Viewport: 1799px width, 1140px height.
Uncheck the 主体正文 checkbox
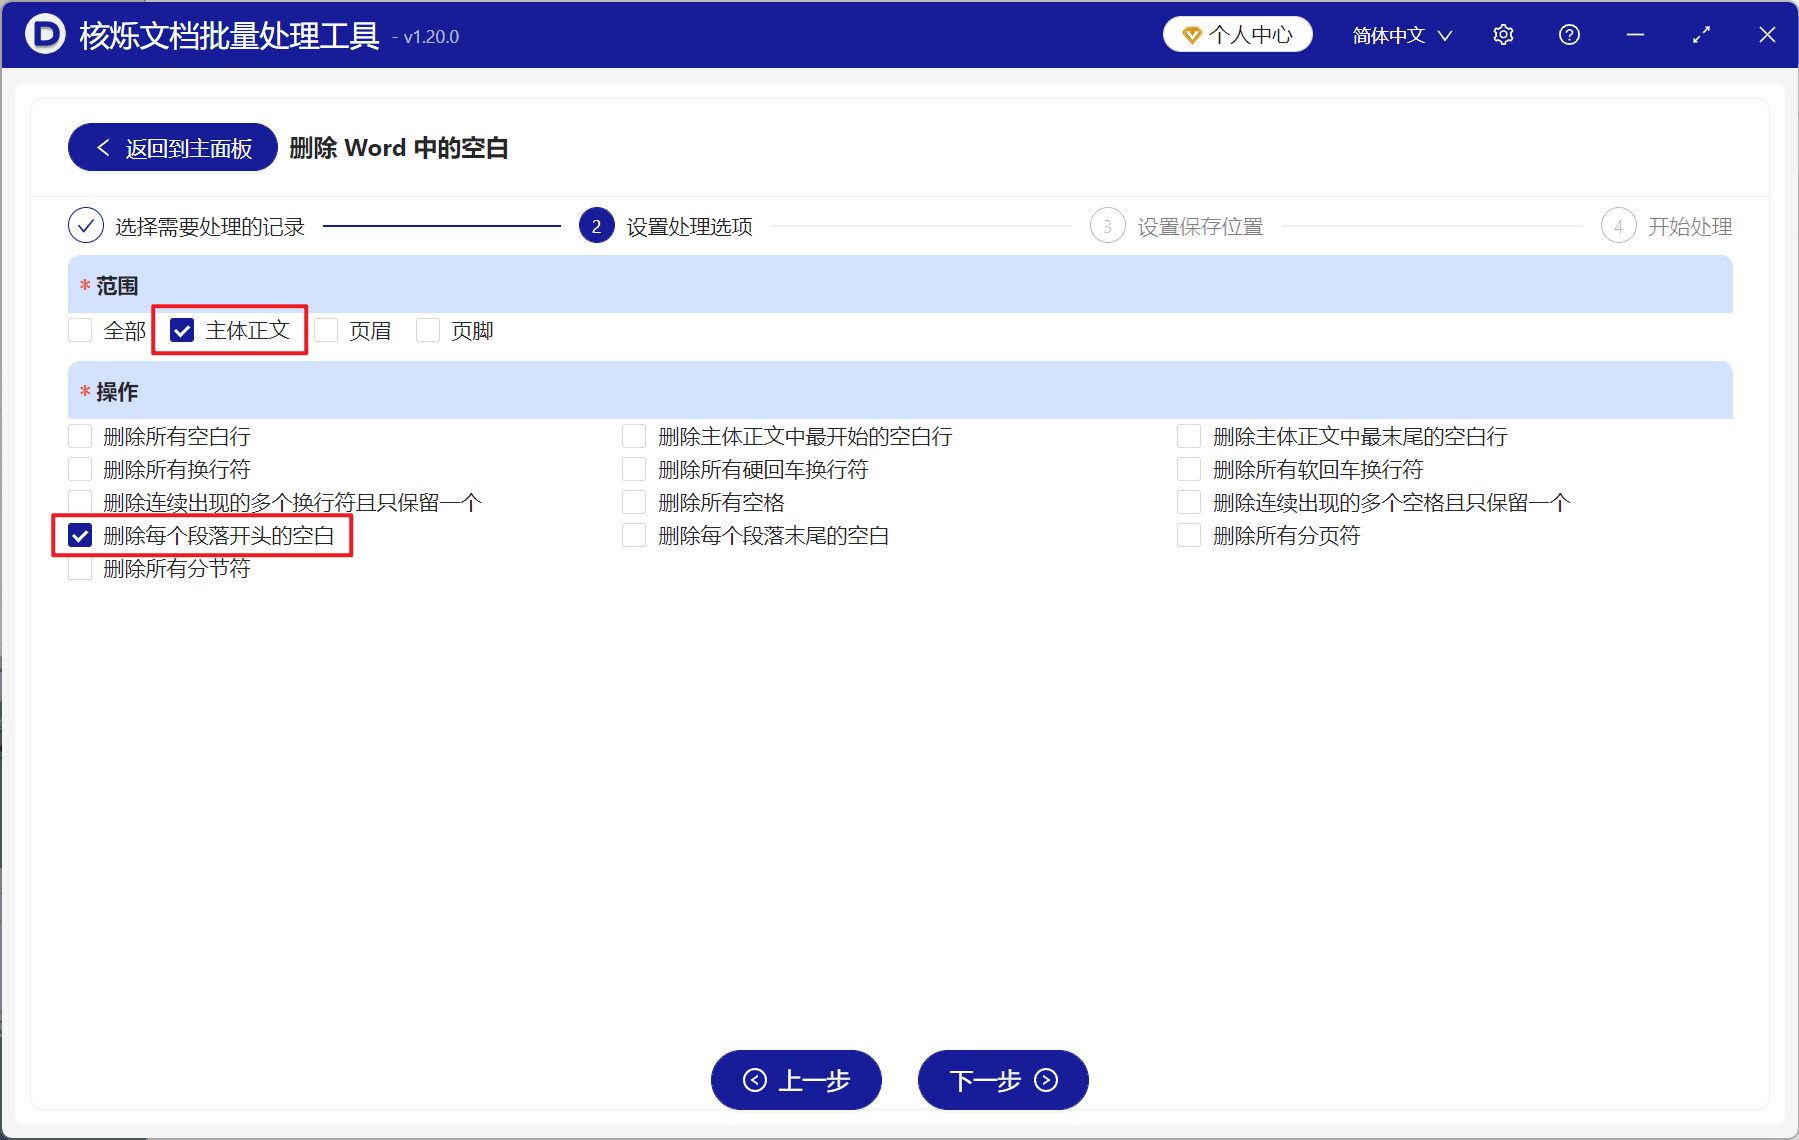click(182, 330)
